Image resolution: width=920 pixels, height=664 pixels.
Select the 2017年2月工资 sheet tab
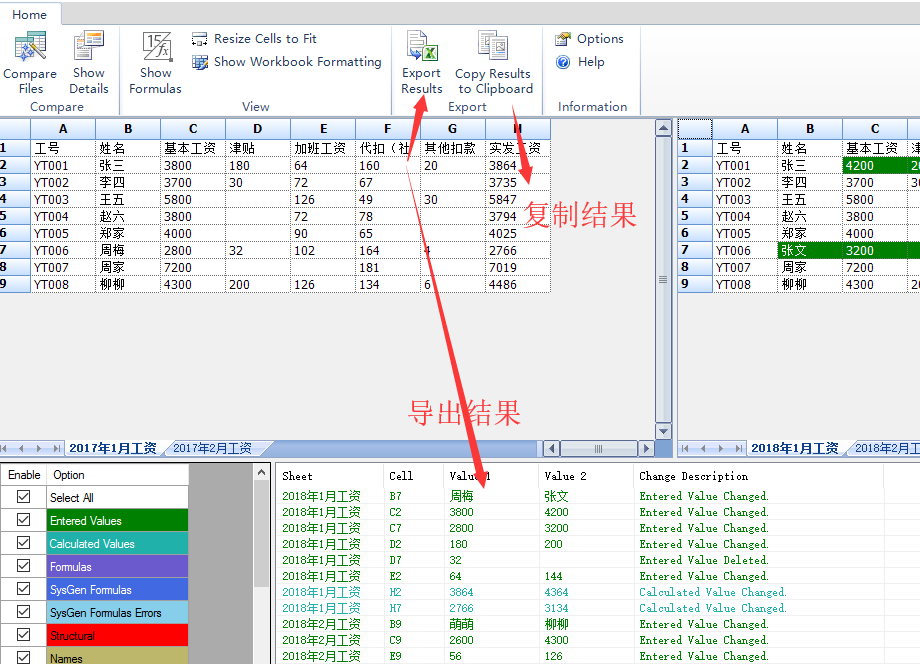[212, 448]
